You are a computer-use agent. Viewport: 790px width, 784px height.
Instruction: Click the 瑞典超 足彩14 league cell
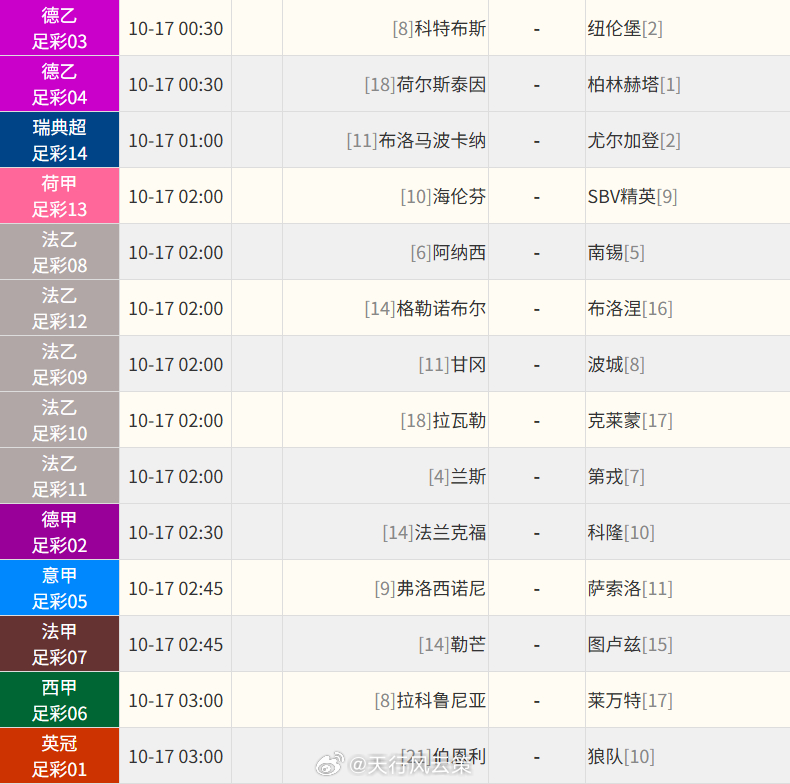59,140
